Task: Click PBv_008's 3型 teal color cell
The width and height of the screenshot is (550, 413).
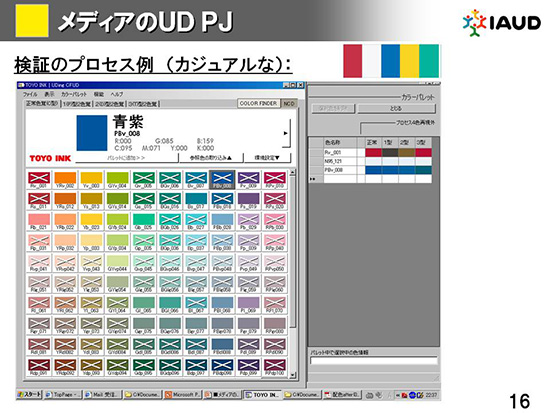Action: 423,170
